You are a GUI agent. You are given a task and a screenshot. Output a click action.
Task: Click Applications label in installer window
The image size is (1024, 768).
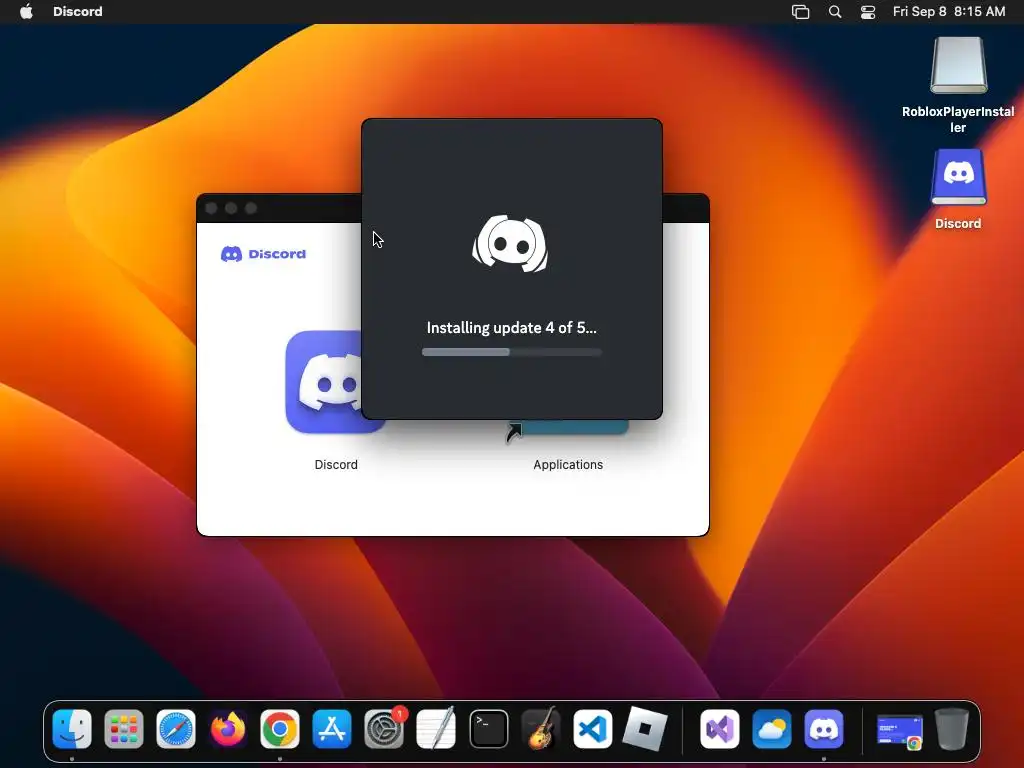click(568, 464)
